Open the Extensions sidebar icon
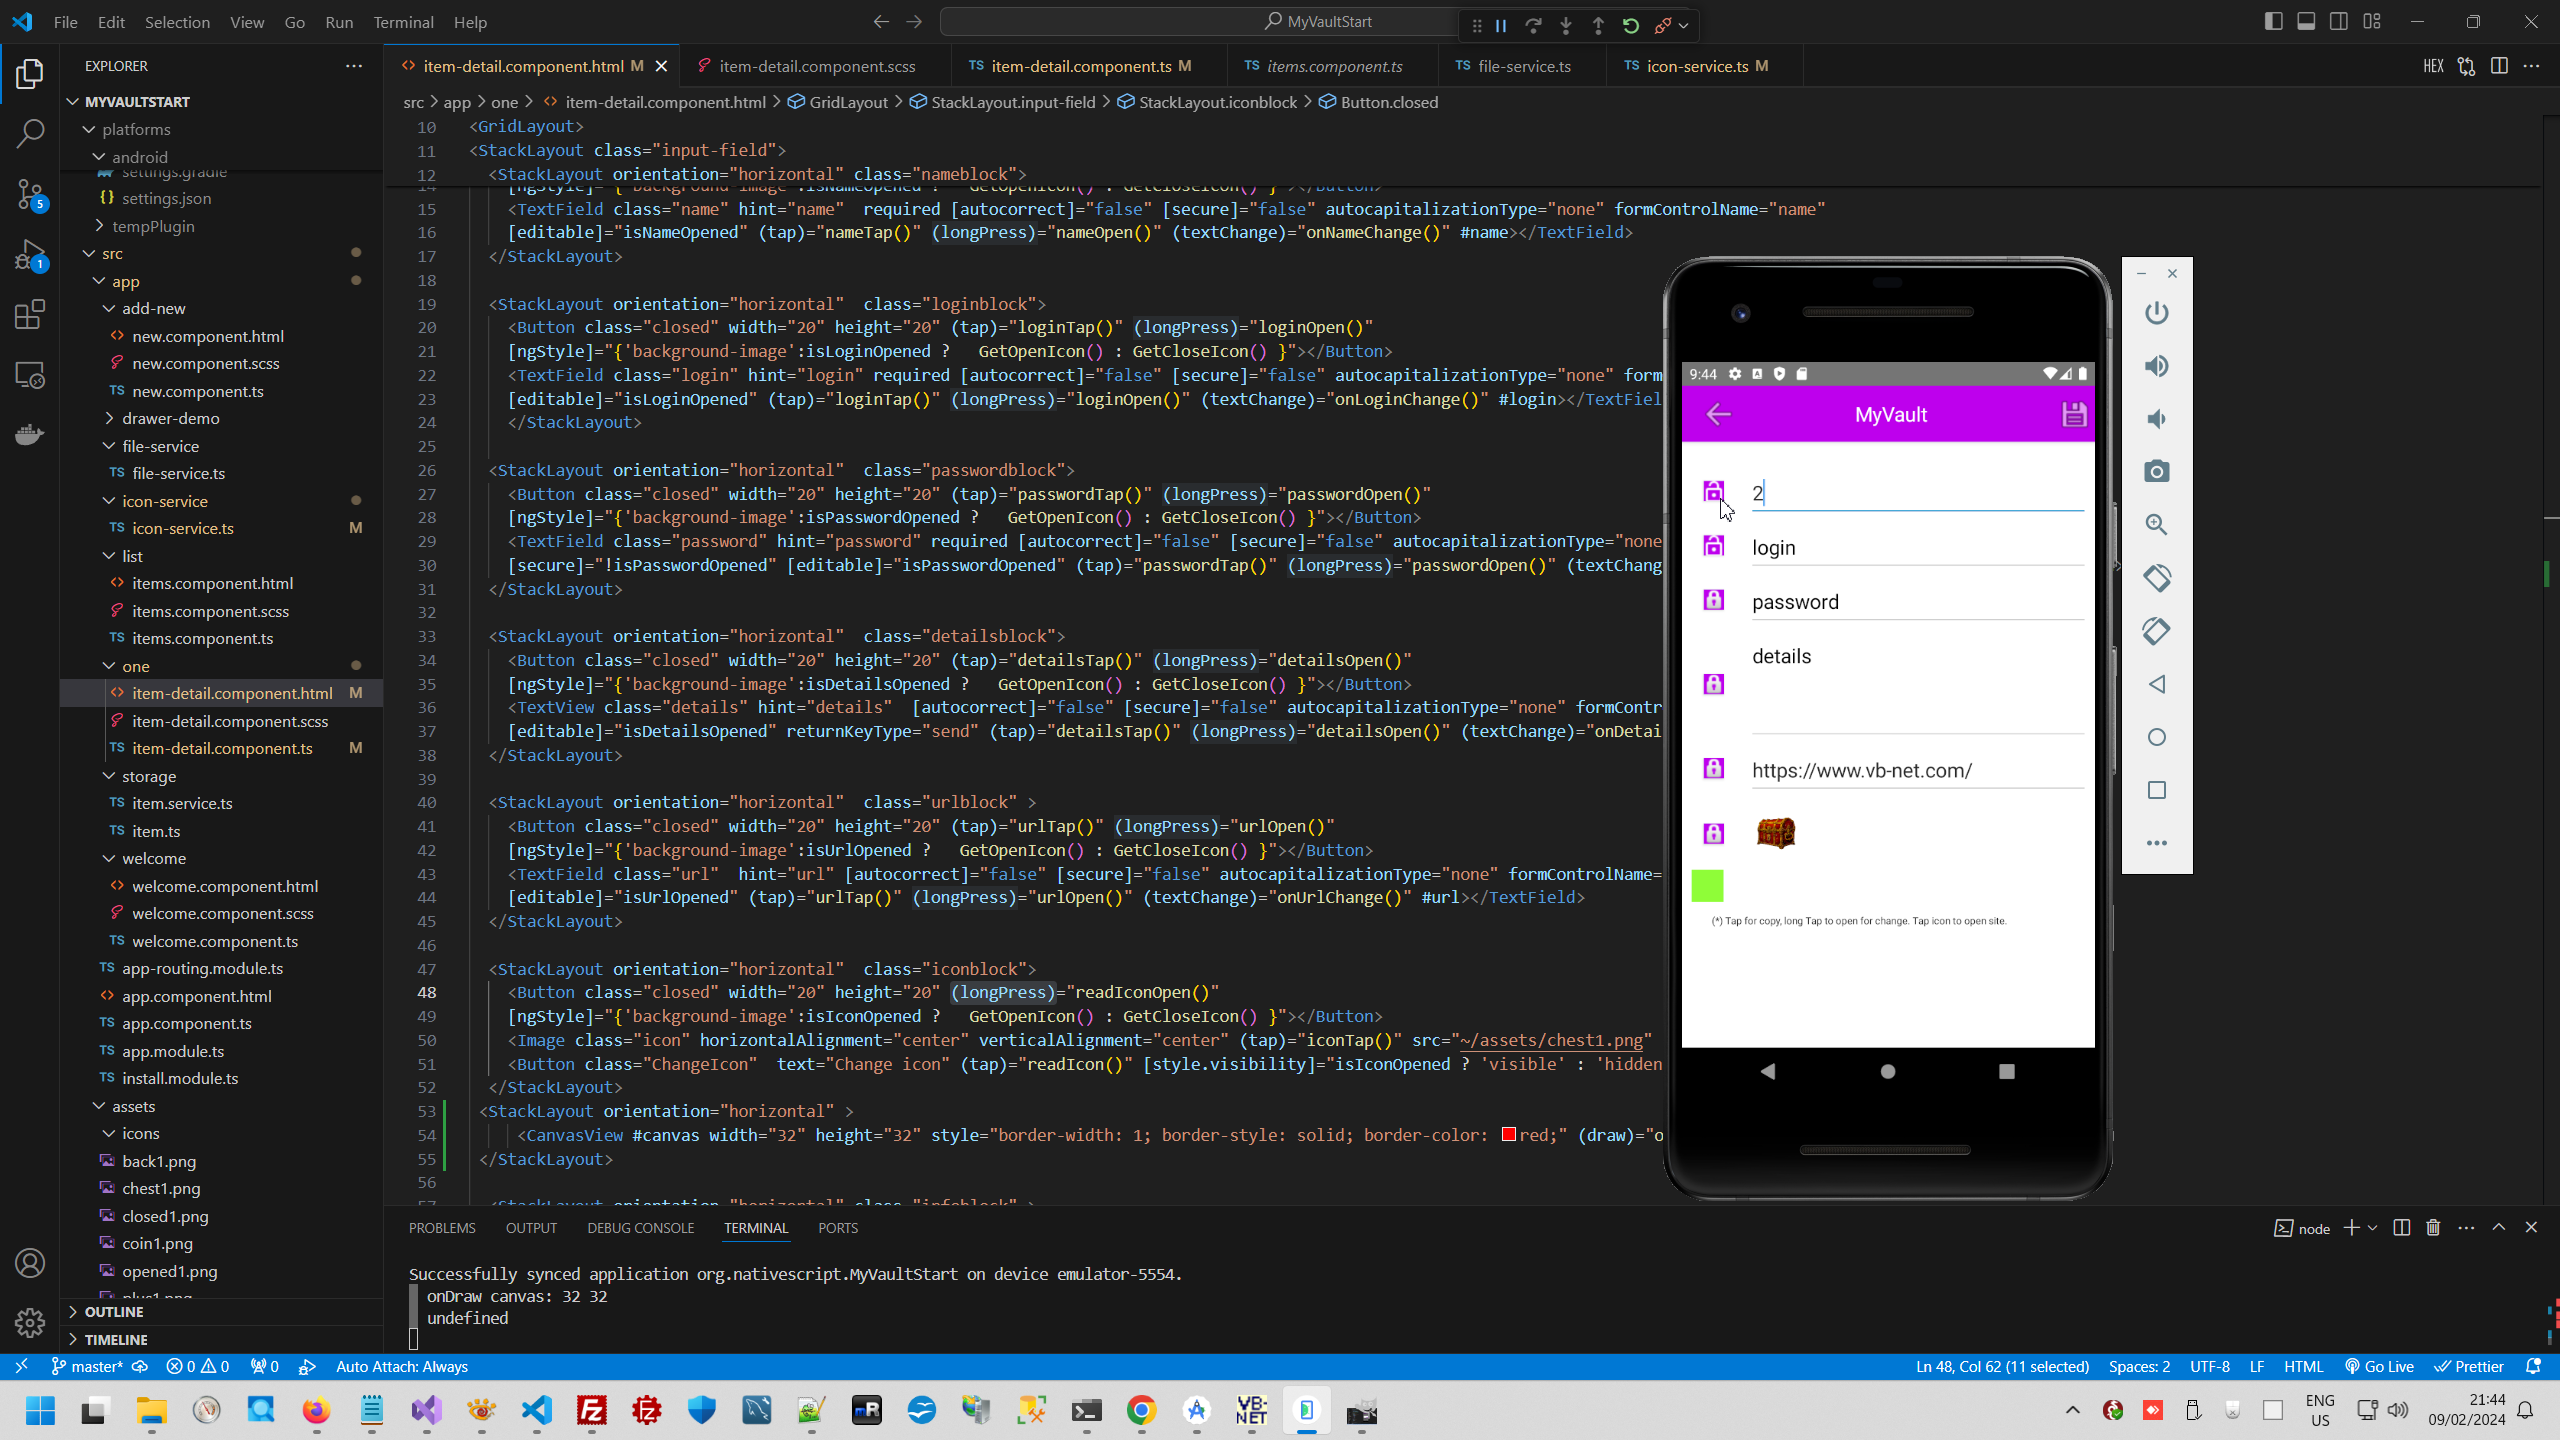The height and width of the screenshot is (1440, 2560). click(30, 315)
